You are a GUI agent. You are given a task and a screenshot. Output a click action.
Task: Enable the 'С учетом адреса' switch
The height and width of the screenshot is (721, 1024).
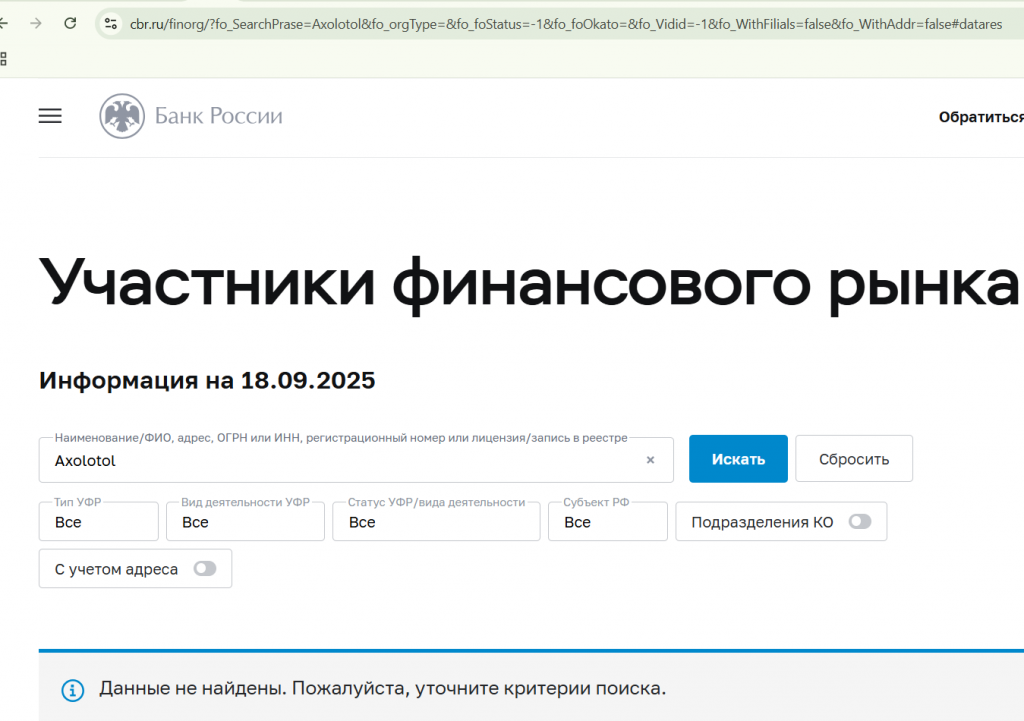click(x=205, y=569)
